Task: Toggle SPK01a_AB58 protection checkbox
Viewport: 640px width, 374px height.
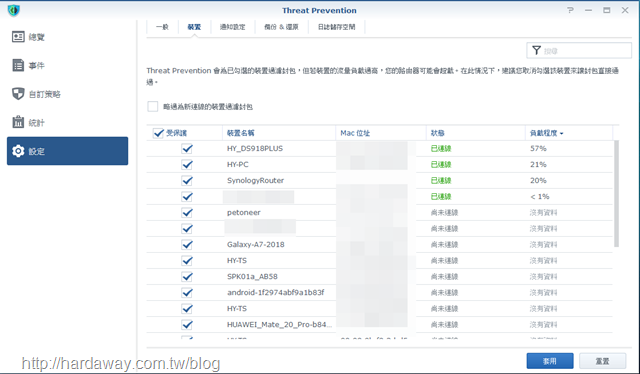Action: coord(187,277)
